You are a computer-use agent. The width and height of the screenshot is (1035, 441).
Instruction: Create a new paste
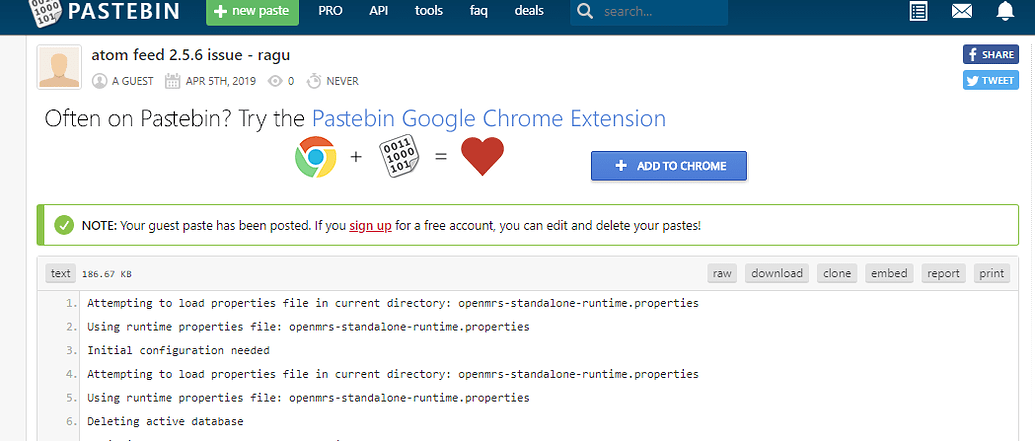pyautogui.click(x=252, y=11)
